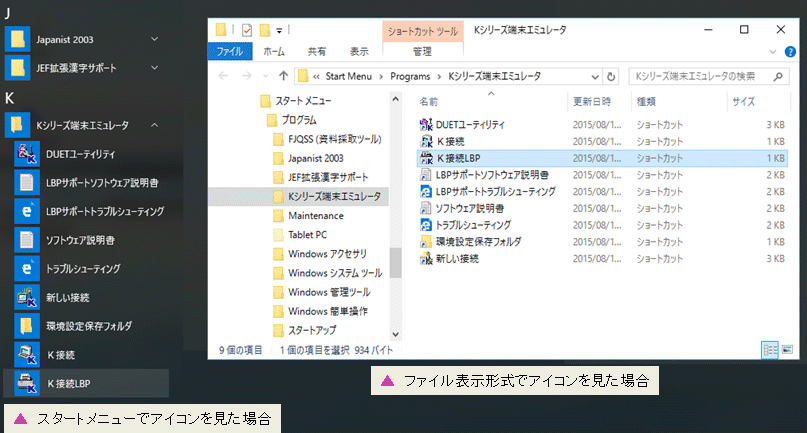Launch K接続LBP printer icon in Start menu
807x433 pixels.
point(27,384)
